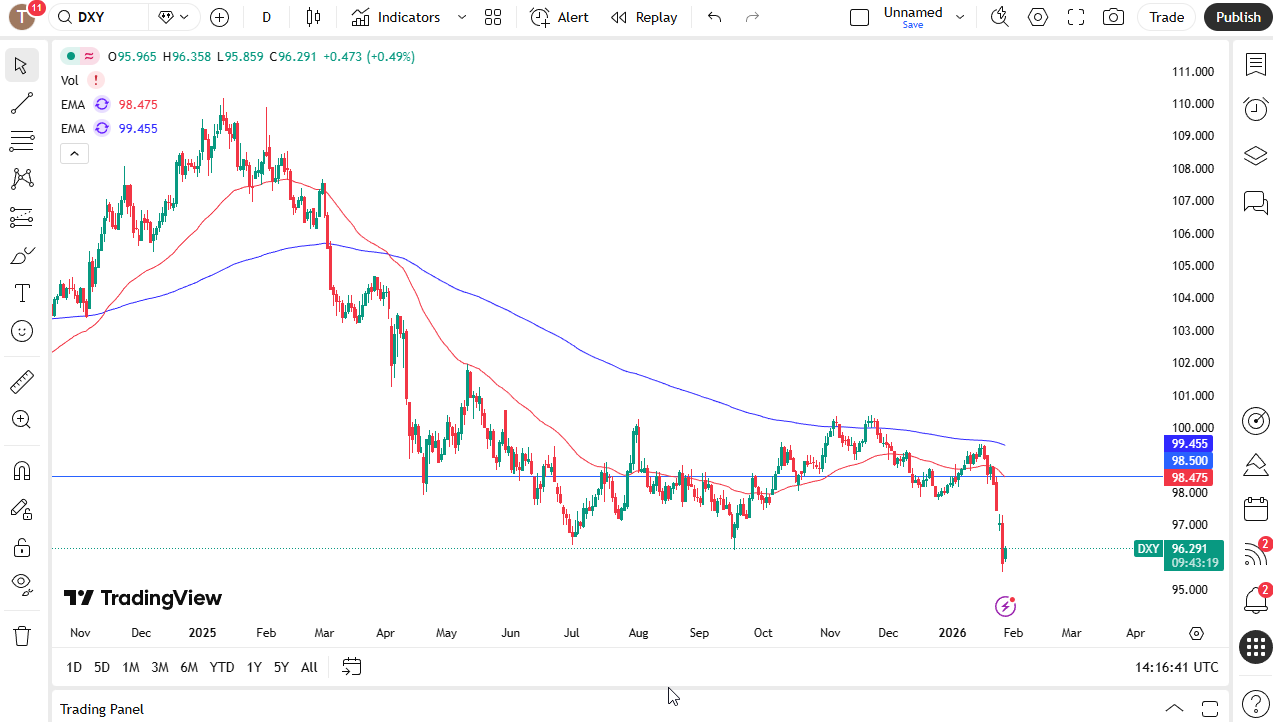This screenshot has height=722, width=1273.
Task: Select the cursor arrow tool
Action: (21, 66)
